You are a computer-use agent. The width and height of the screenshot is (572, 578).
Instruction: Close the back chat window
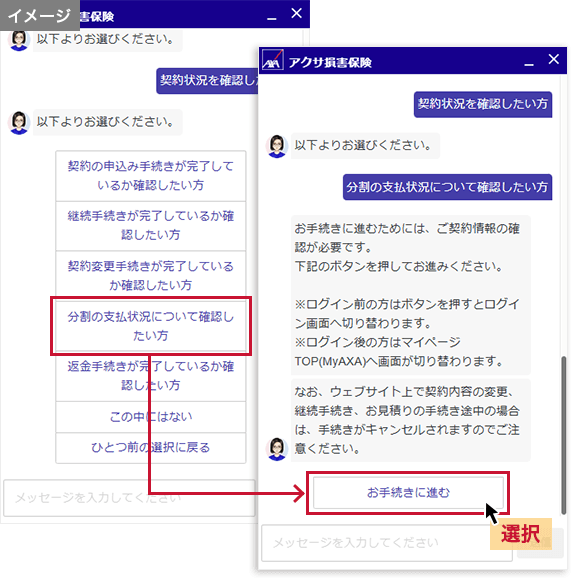coord(297,13)
